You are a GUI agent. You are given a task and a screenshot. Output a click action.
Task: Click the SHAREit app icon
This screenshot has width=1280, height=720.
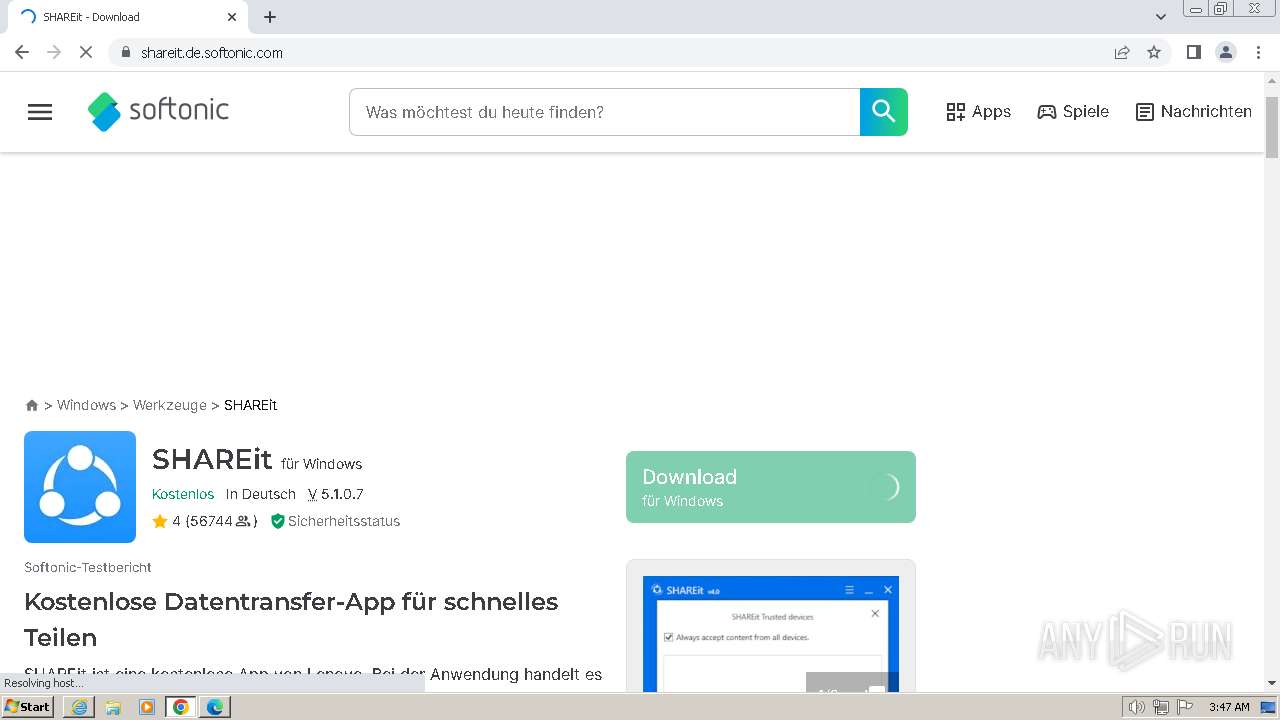tap(80, 487)
